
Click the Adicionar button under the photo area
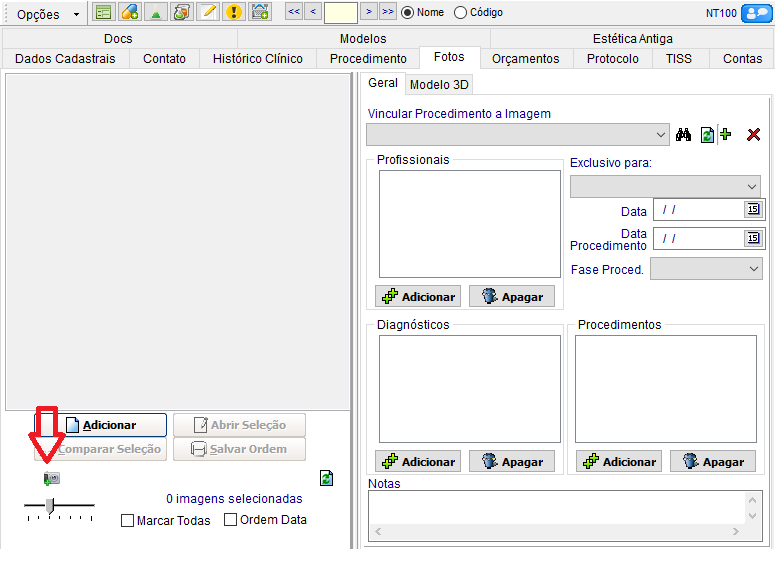(100, 425)
